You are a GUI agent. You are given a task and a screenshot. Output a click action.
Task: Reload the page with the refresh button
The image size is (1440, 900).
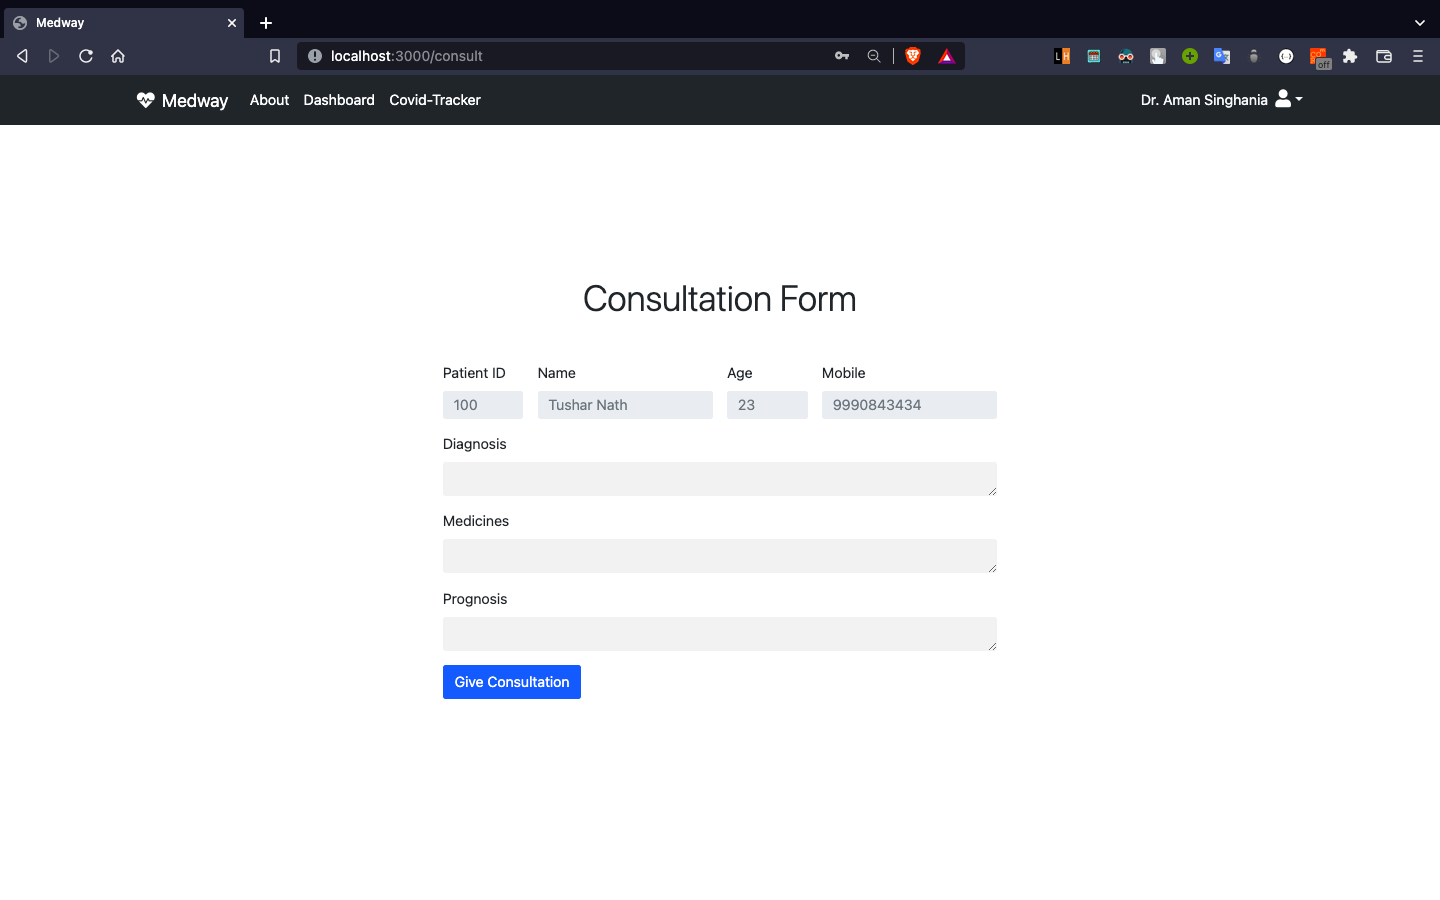[85, 56]
